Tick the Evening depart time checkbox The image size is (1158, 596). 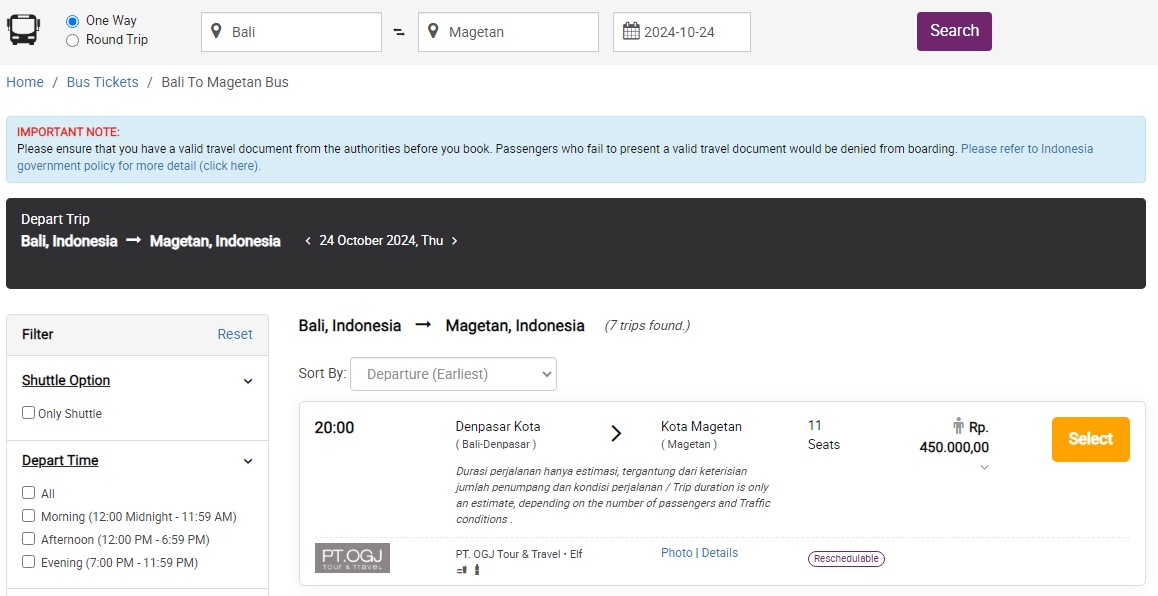point(29,561)
